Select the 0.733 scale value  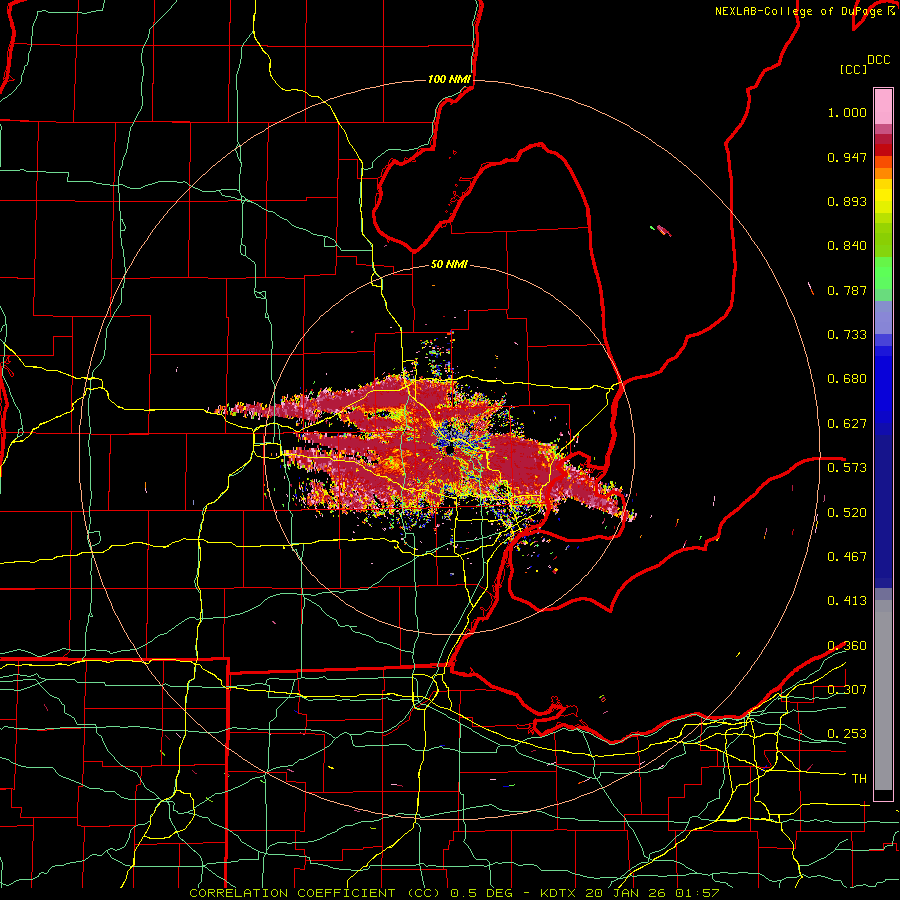[847, 335]
